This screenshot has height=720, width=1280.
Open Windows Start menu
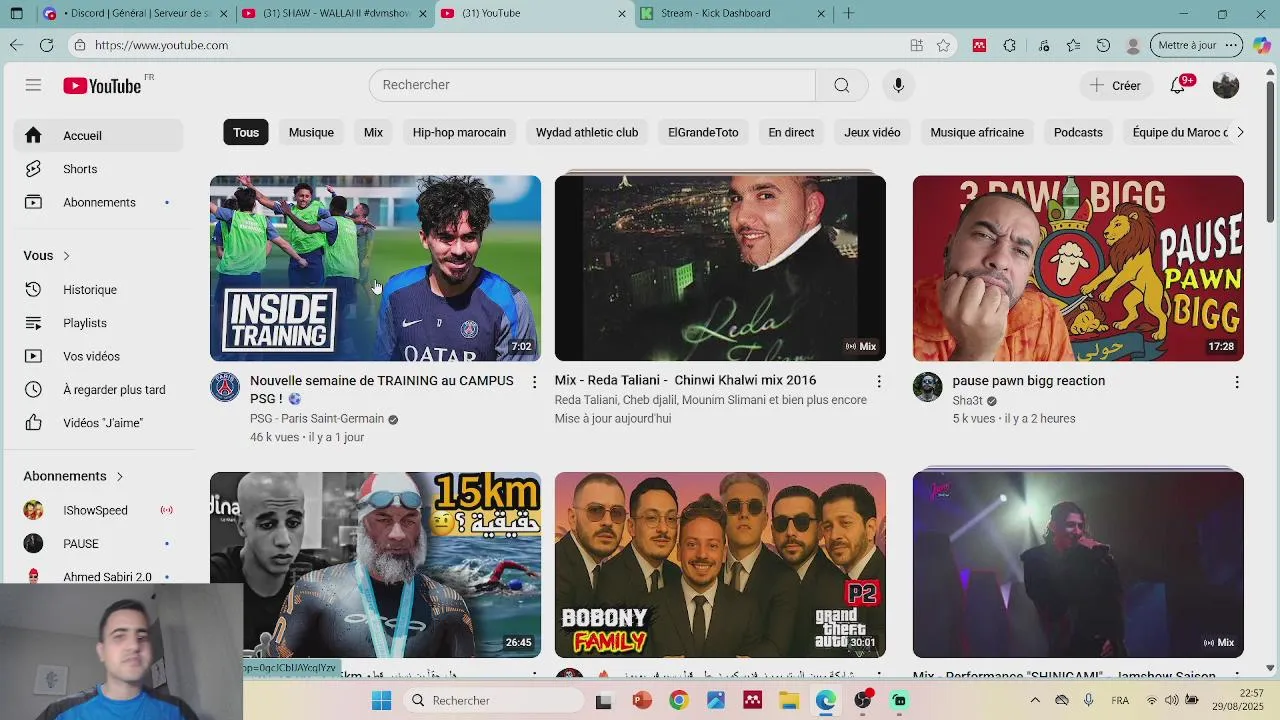point(381,701)
